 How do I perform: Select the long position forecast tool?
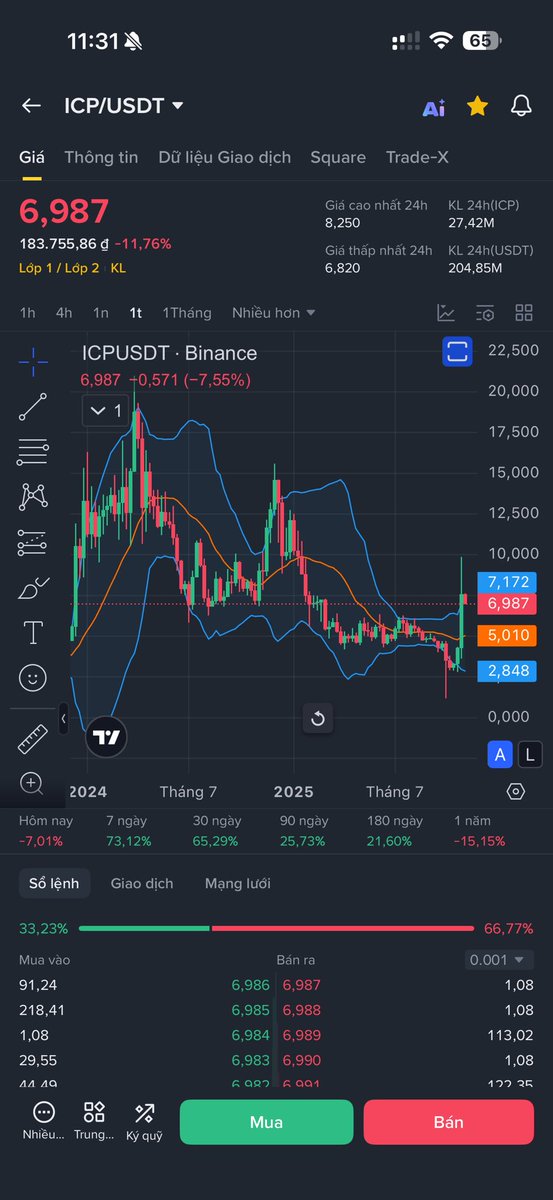(x=33, y=542)
